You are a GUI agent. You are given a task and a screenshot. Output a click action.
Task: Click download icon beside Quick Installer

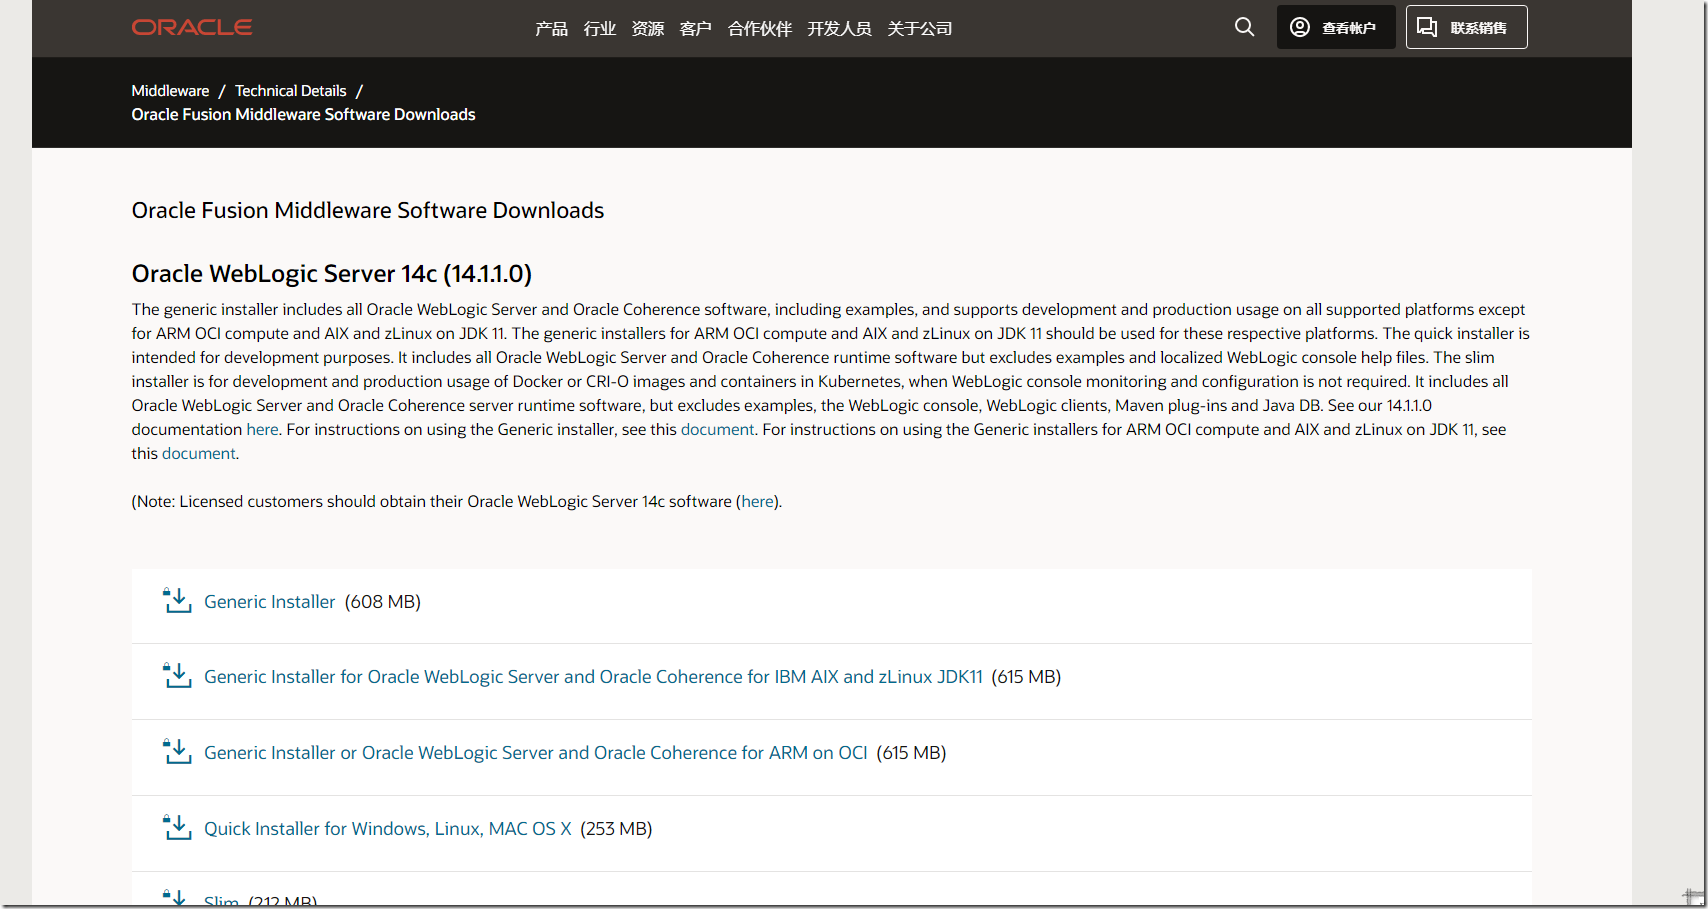(x=177, y=827)
